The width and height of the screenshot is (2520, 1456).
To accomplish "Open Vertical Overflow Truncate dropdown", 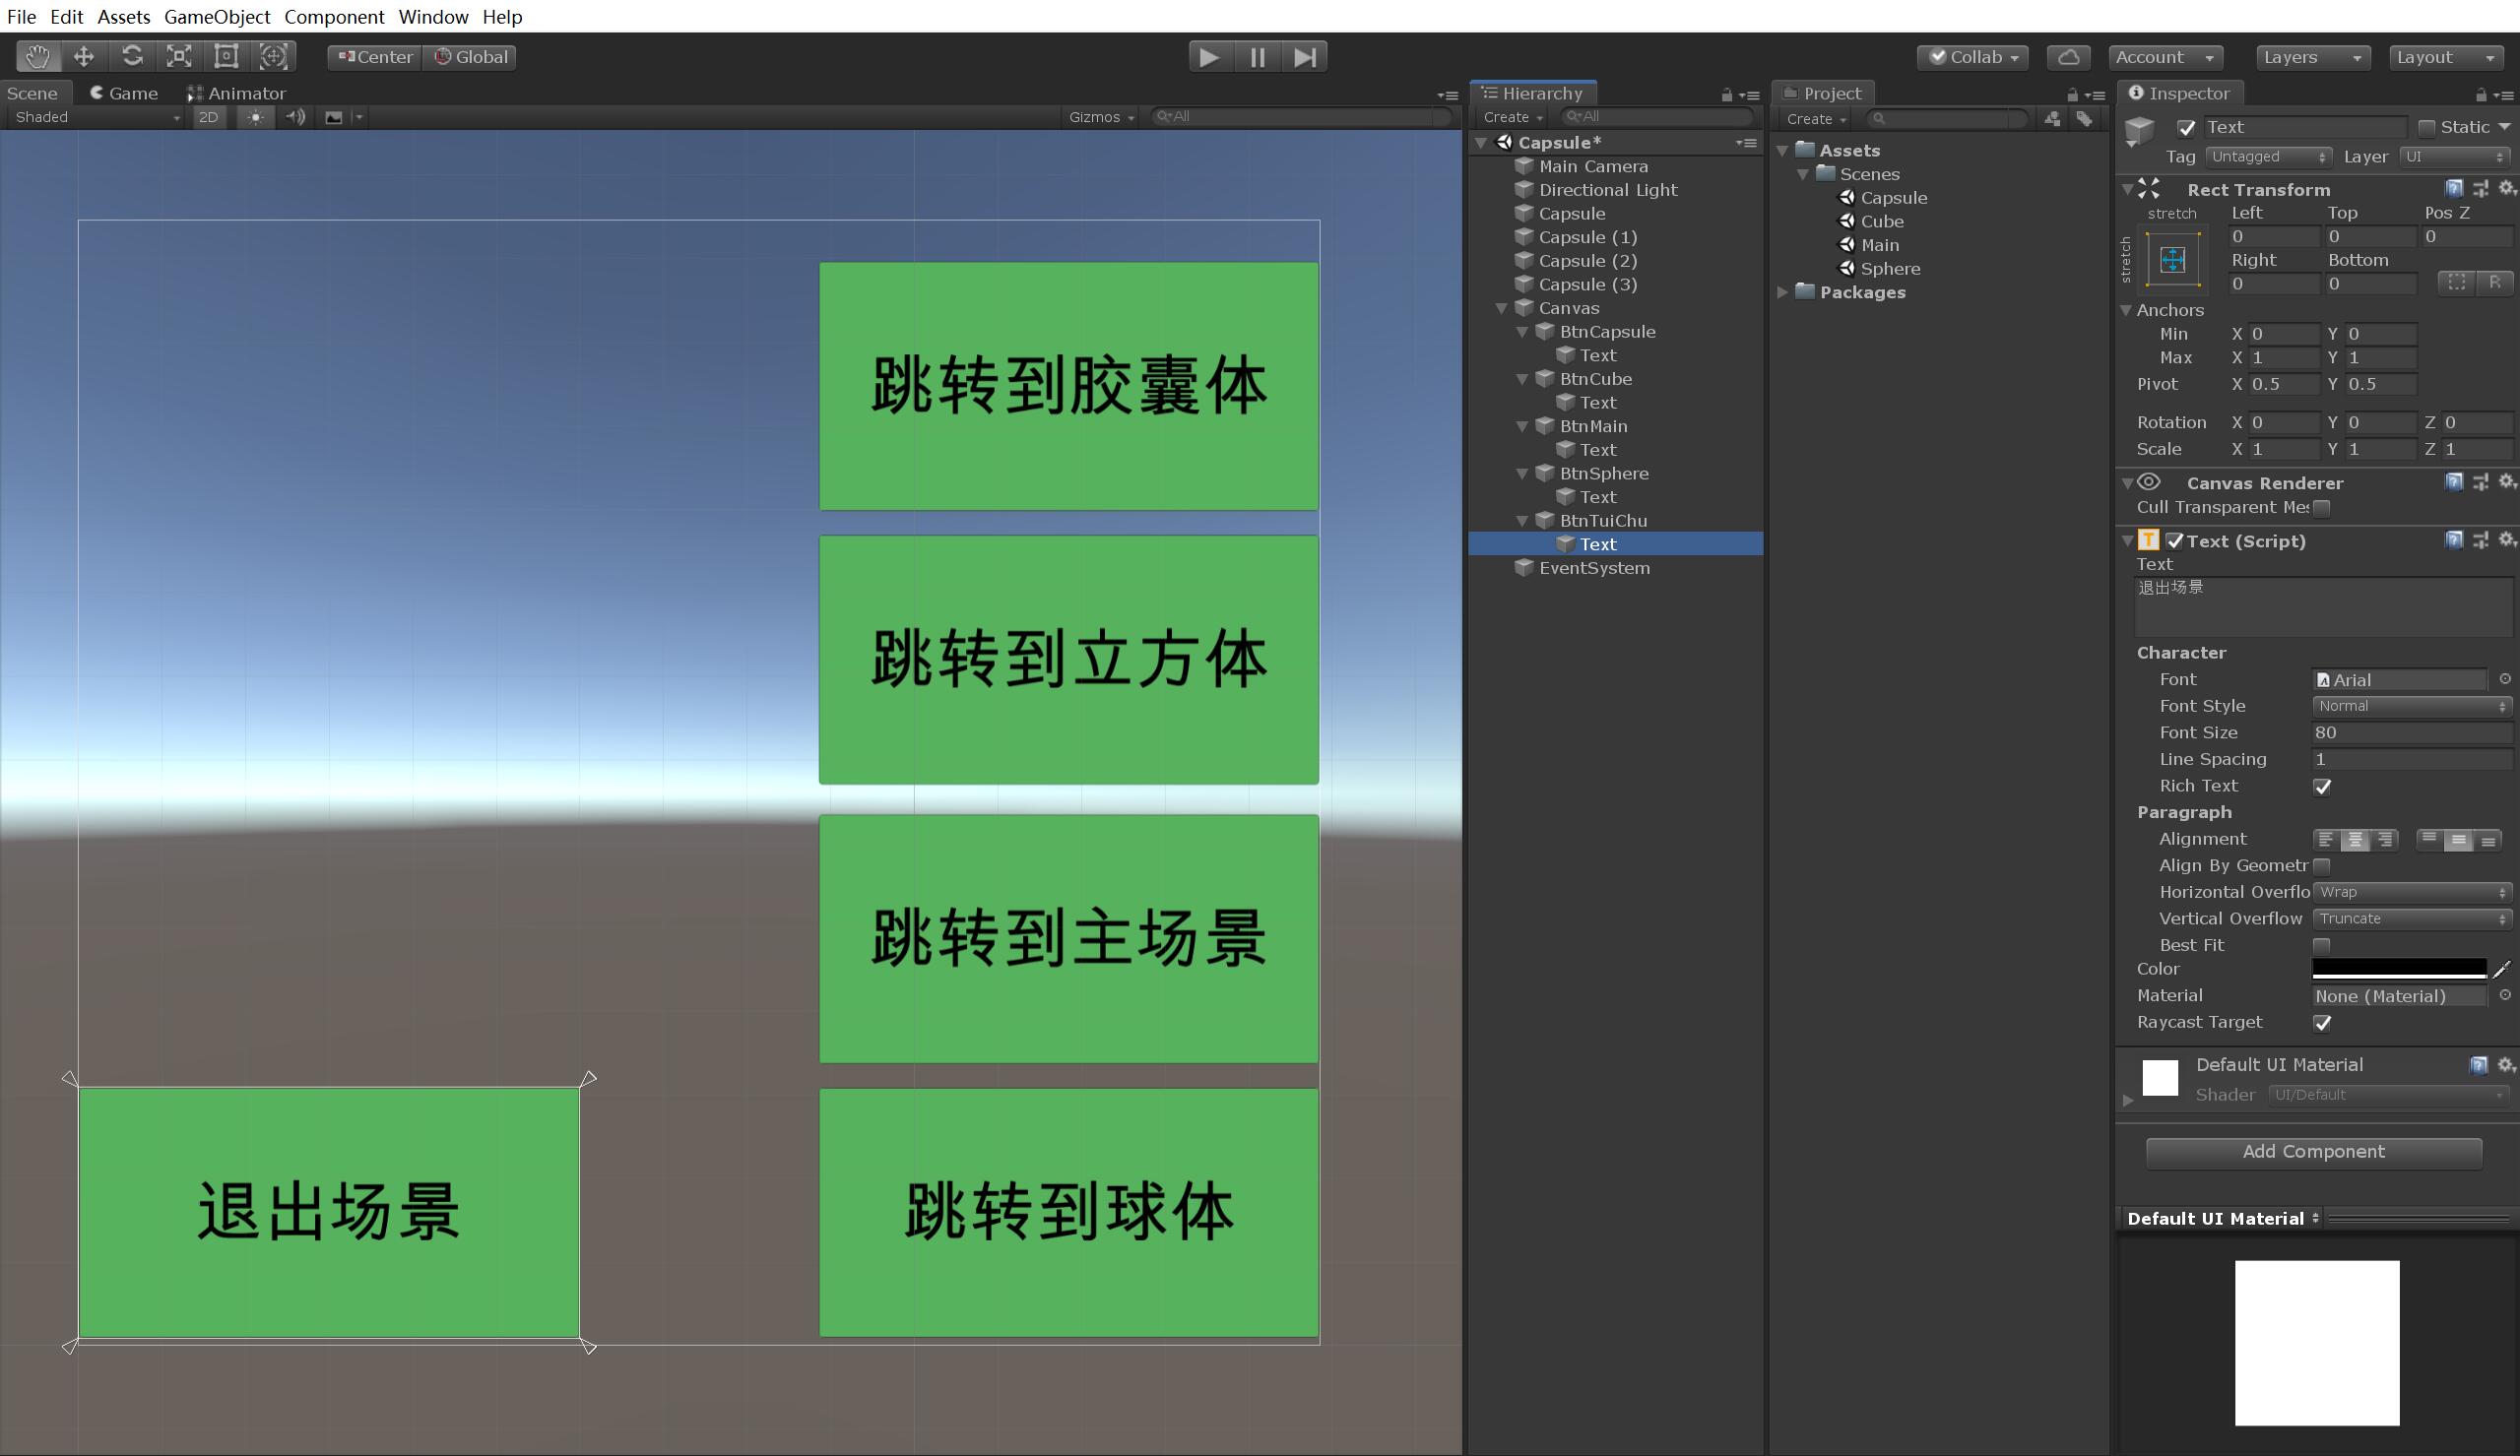I will [2412, 918].
